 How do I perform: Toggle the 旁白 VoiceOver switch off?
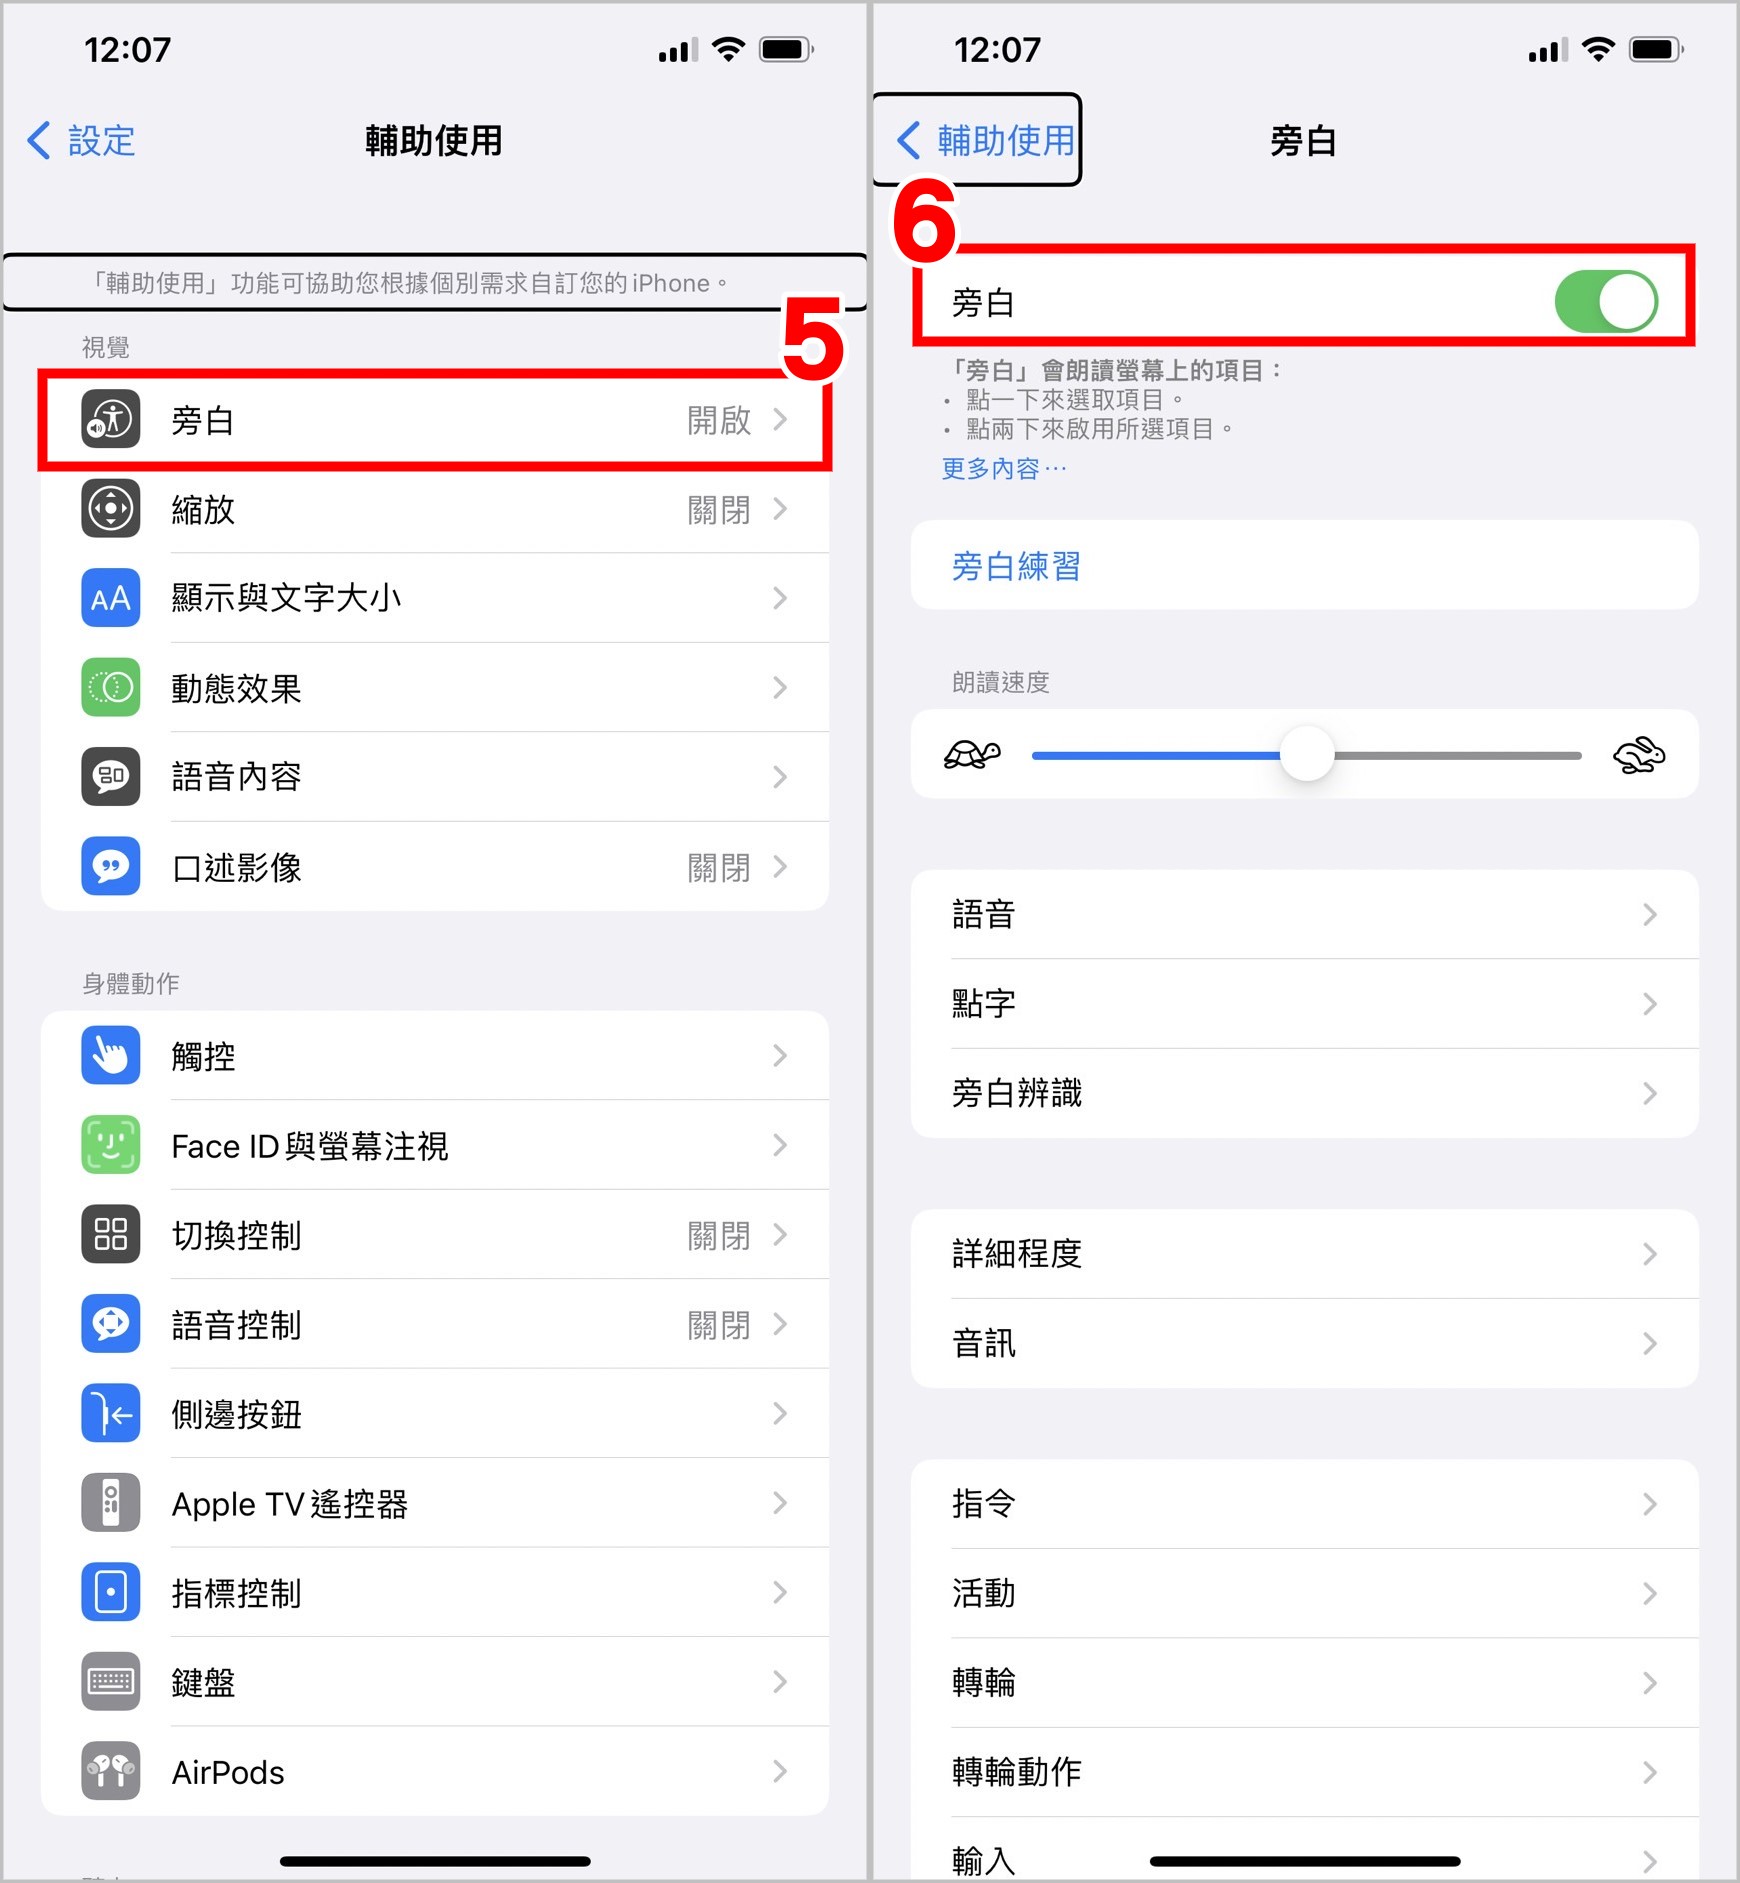tap(1606, 302)
